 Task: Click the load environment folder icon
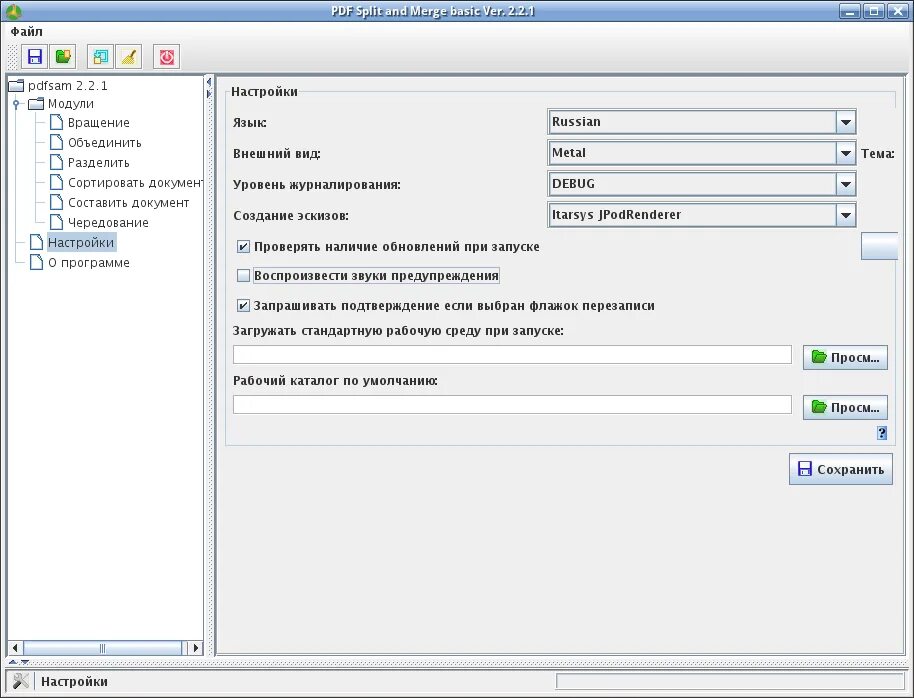click(63, 57)
